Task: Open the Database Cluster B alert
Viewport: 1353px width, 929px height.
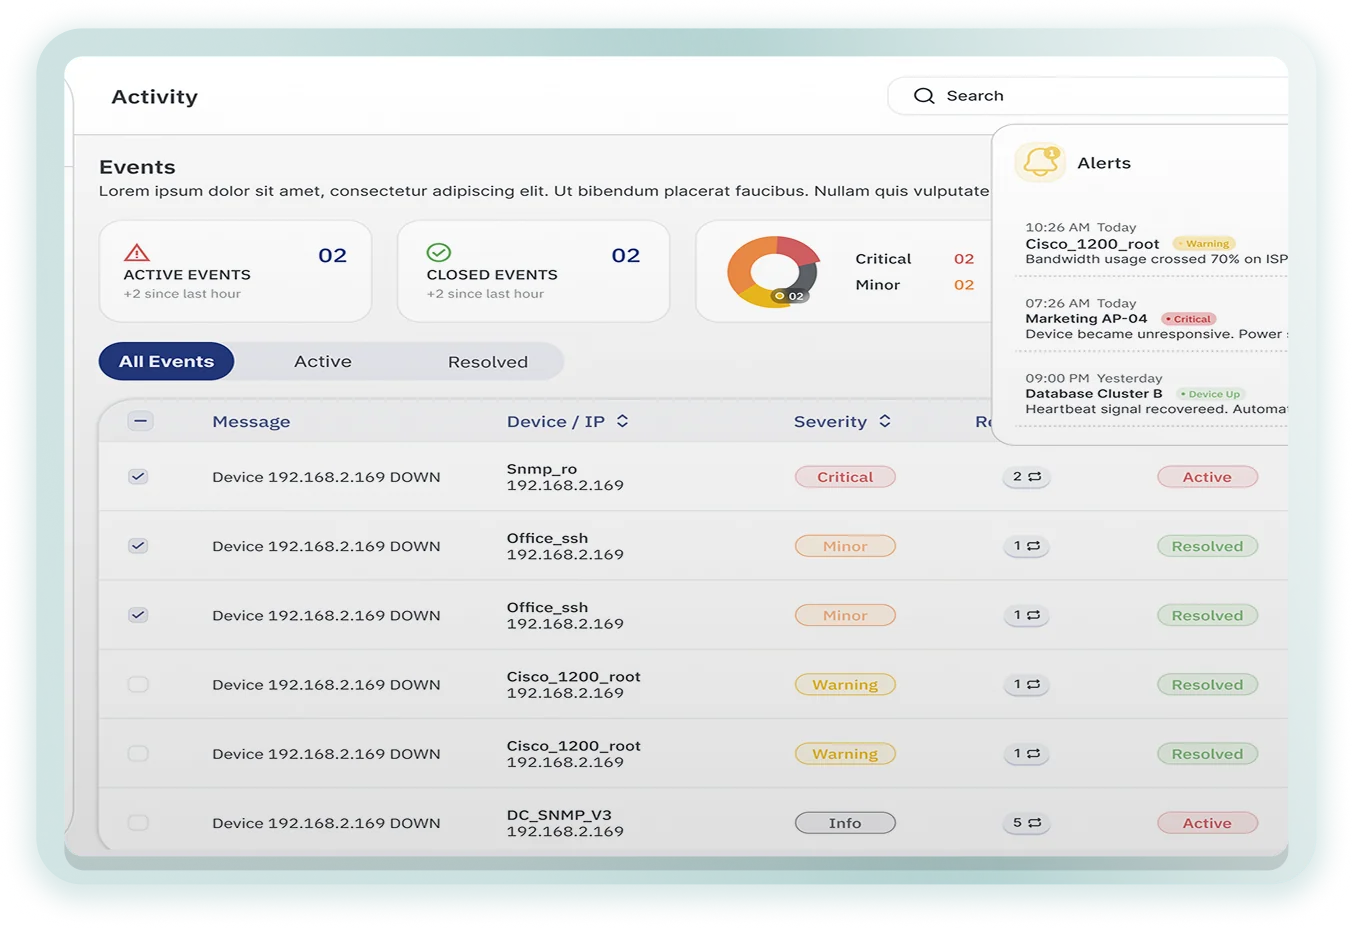Action: click(1156, 394)
